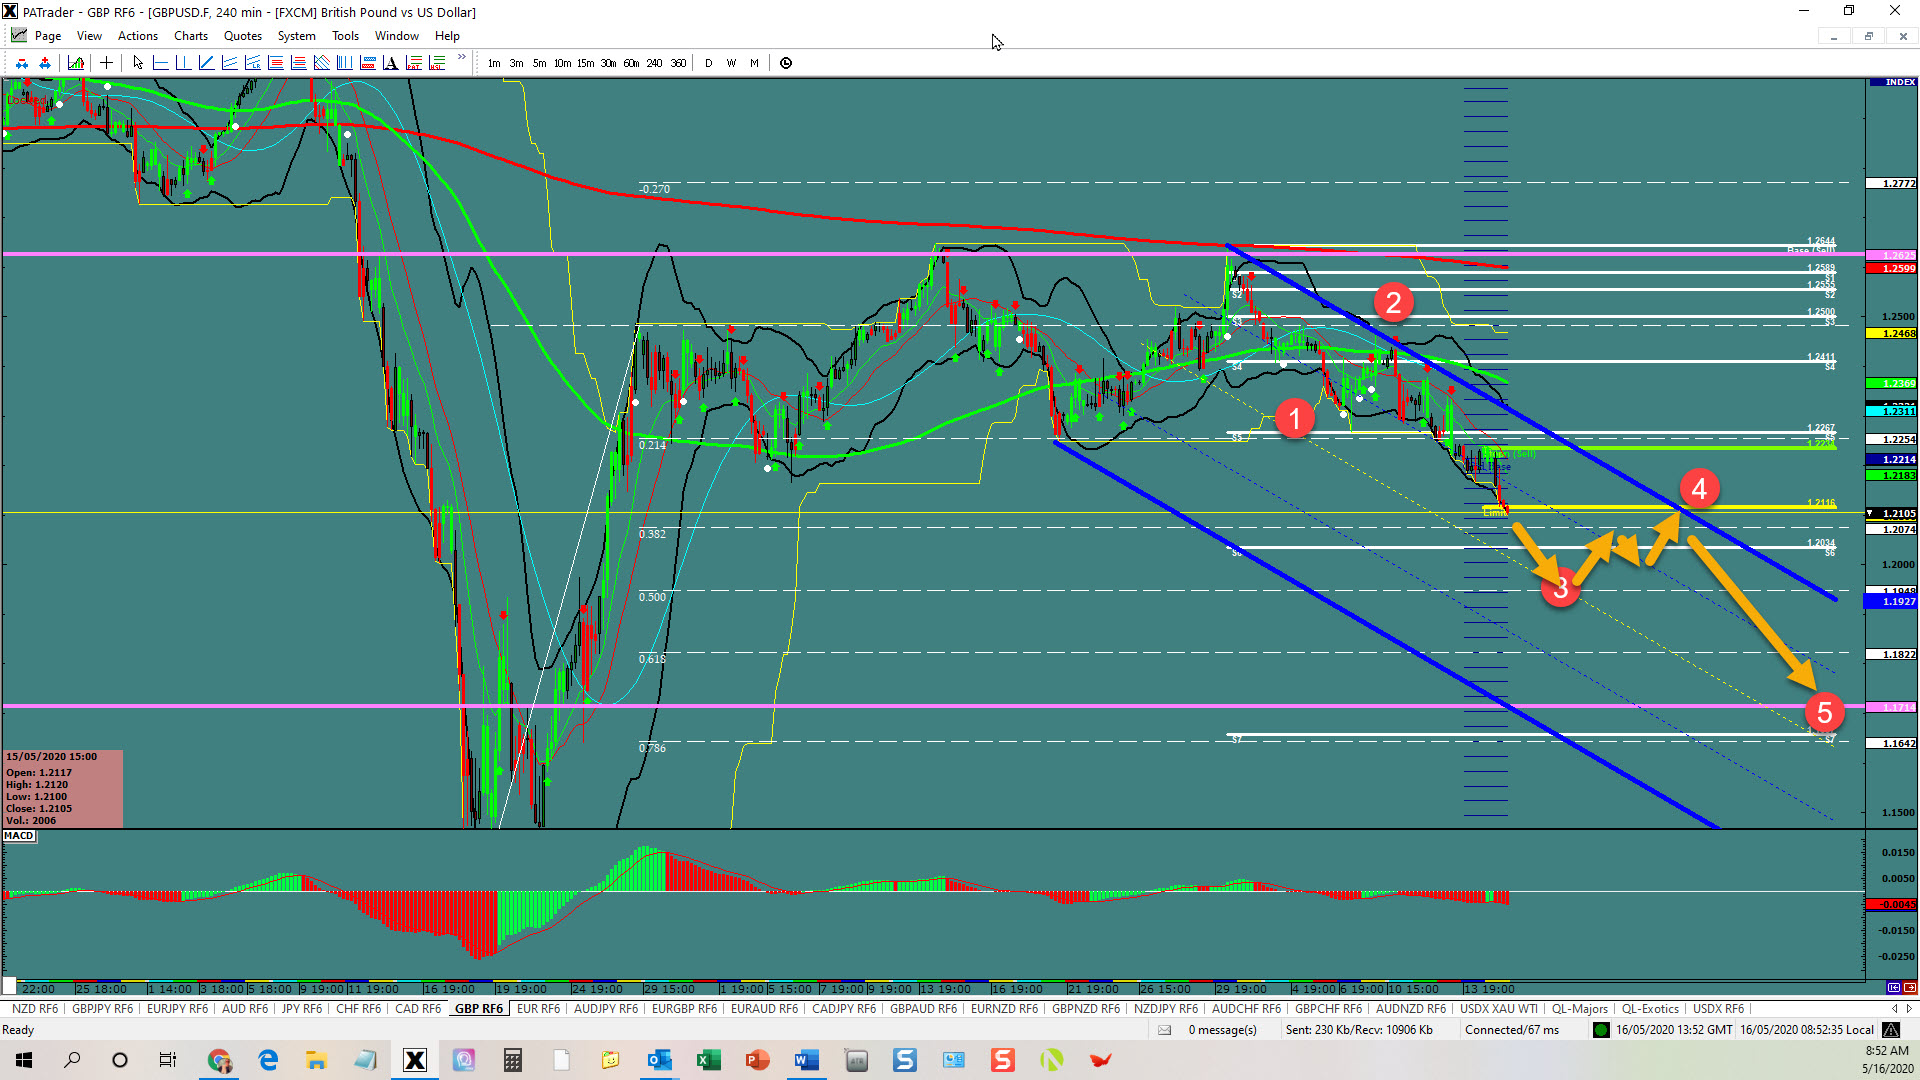Click the clock icon in timeframe toolbar
The image size is (1920, 1080).
pyautogui.click(x=786, y=63)
